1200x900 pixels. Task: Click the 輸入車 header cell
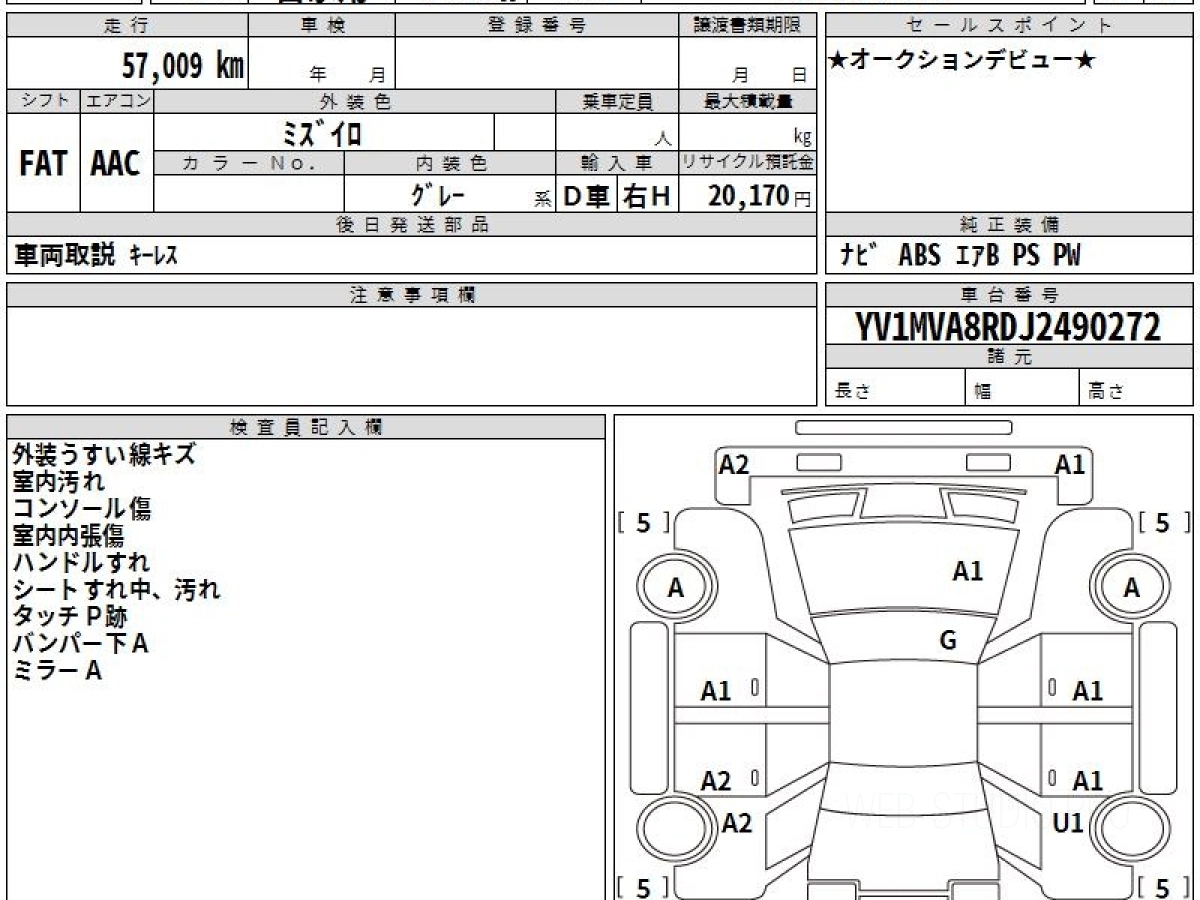click(617, 163)
